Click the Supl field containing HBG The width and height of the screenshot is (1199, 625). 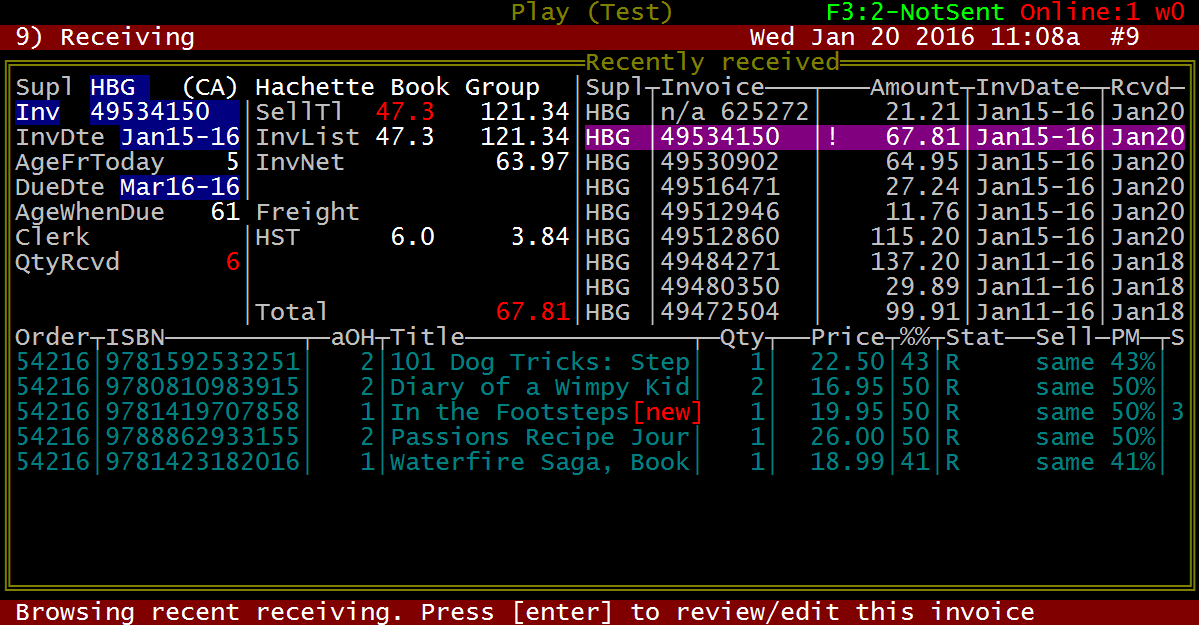pos(119,87)
